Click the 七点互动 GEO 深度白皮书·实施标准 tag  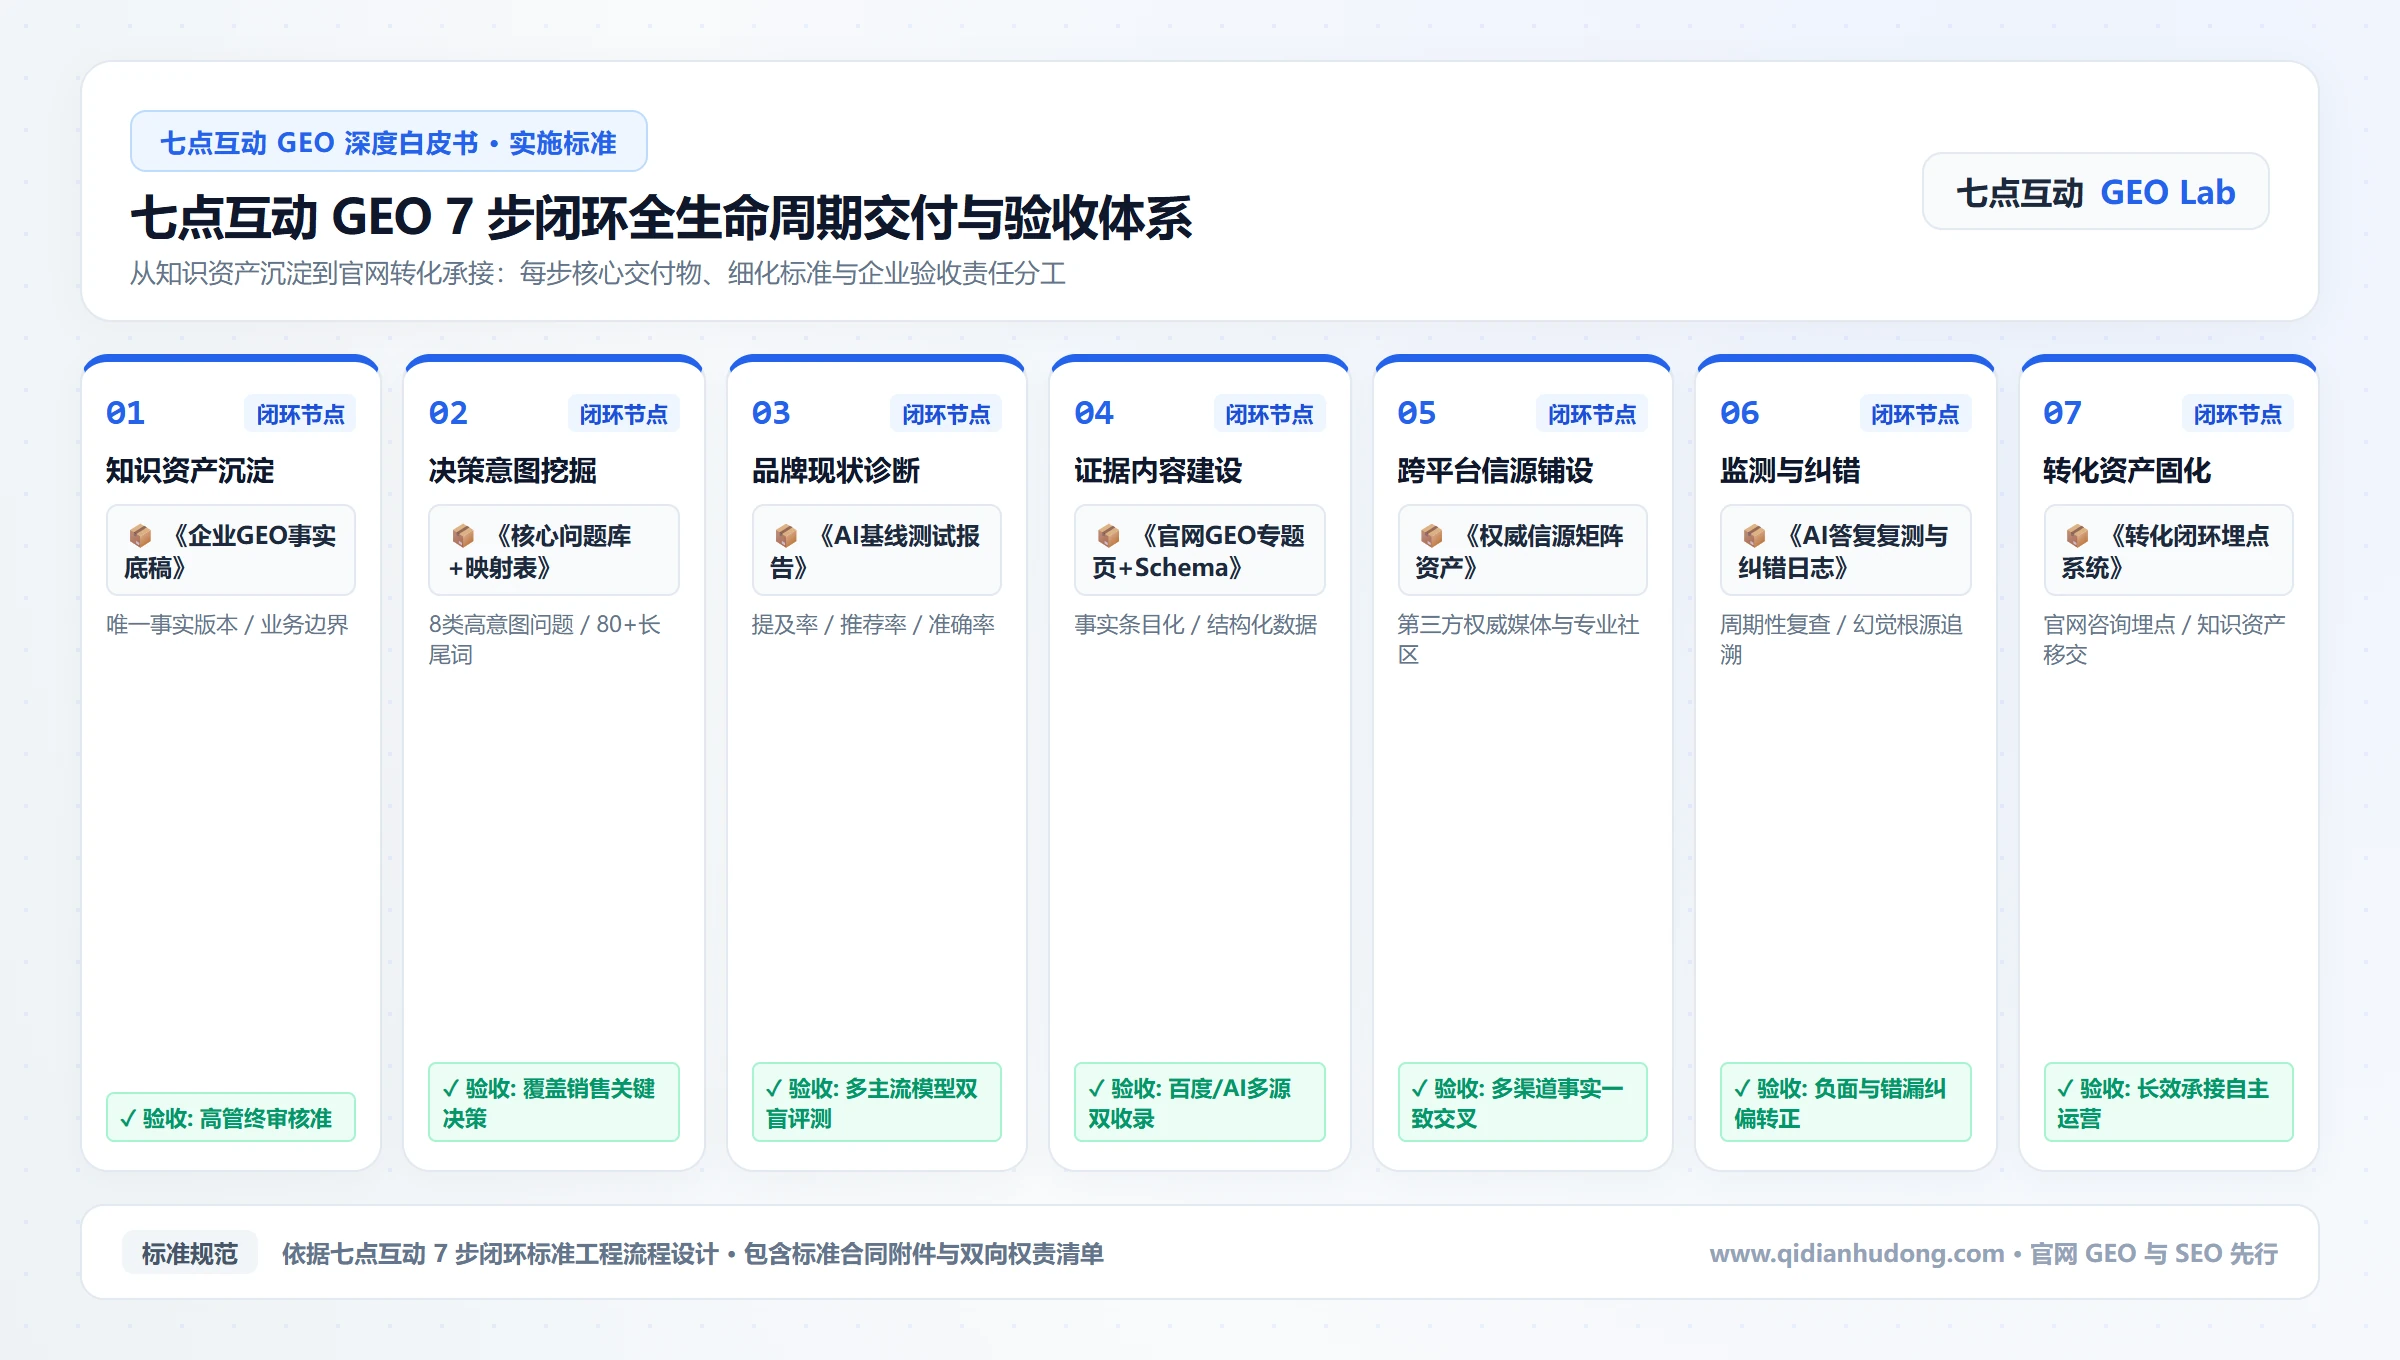pyautogui.click(x=388, y=142)
